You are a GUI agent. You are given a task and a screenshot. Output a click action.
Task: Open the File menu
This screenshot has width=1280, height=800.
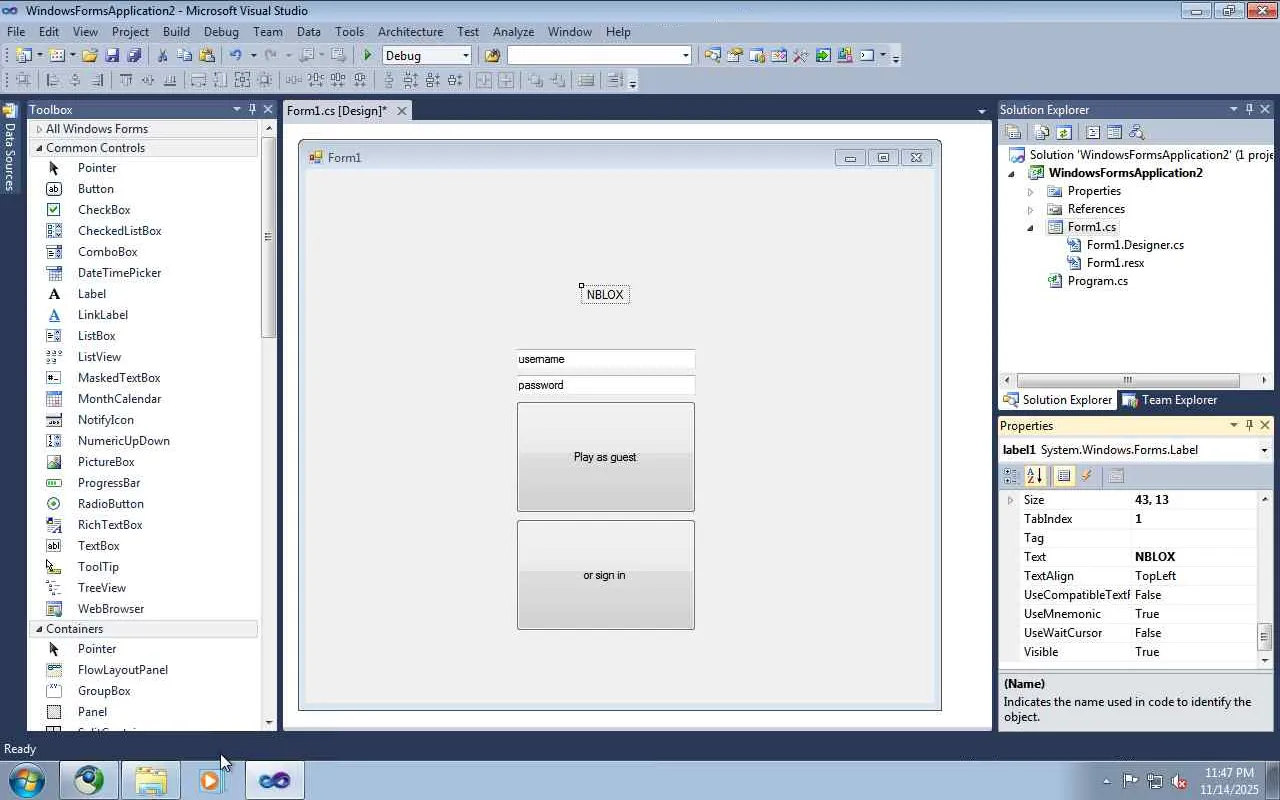16,31
